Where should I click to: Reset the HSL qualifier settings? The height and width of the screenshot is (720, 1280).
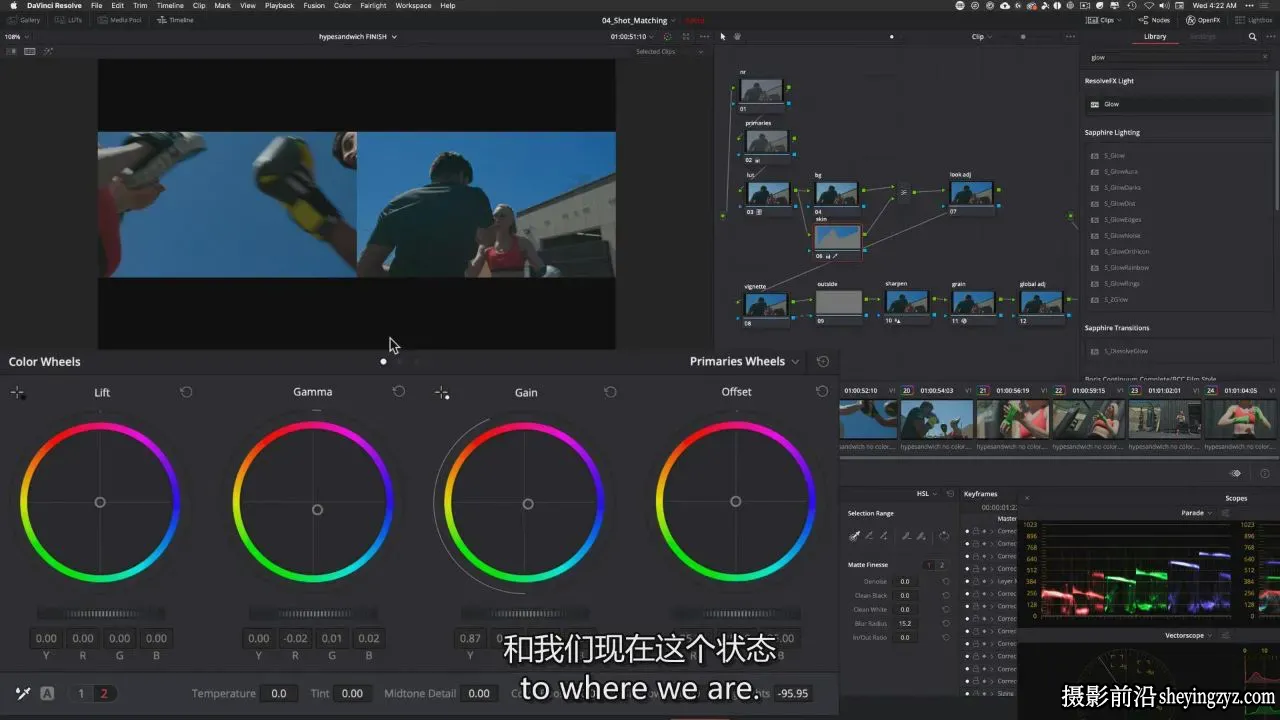949,494
